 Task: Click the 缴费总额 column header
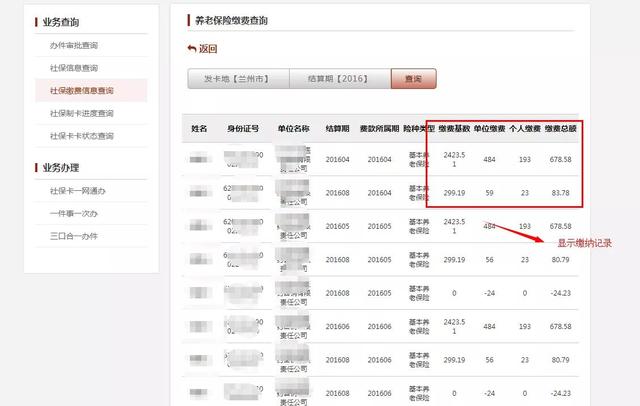tap(560, 129)
